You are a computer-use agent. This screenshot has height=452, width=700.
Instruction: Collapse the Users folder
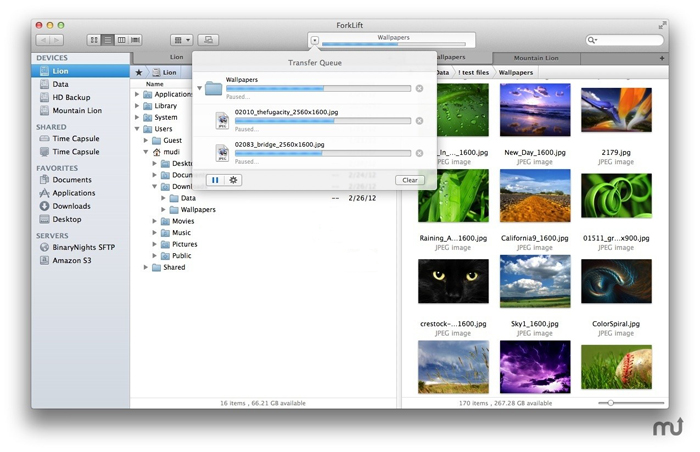pyautogui.click(x=137, y=129)
